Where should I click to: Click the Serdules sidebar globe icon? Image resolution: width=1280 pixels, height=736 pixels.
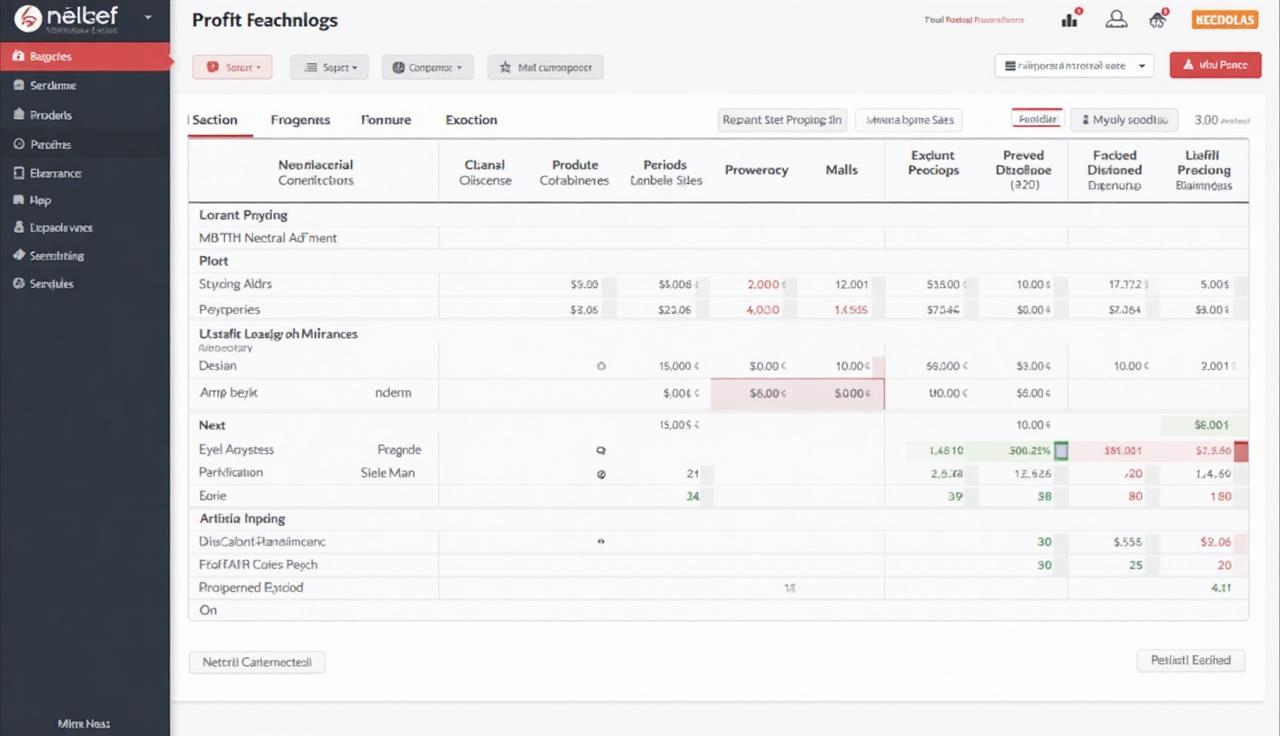[x=19, y=284]
